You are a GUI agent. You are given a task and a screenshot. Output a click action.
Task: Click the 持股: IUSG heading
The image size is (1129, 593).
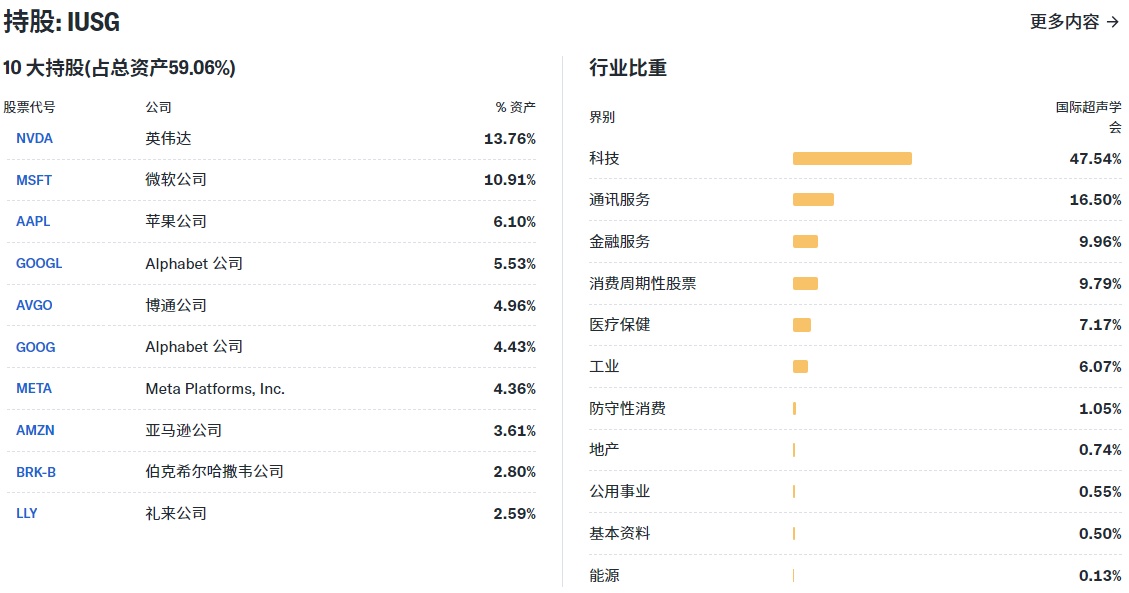pos(62,22)
